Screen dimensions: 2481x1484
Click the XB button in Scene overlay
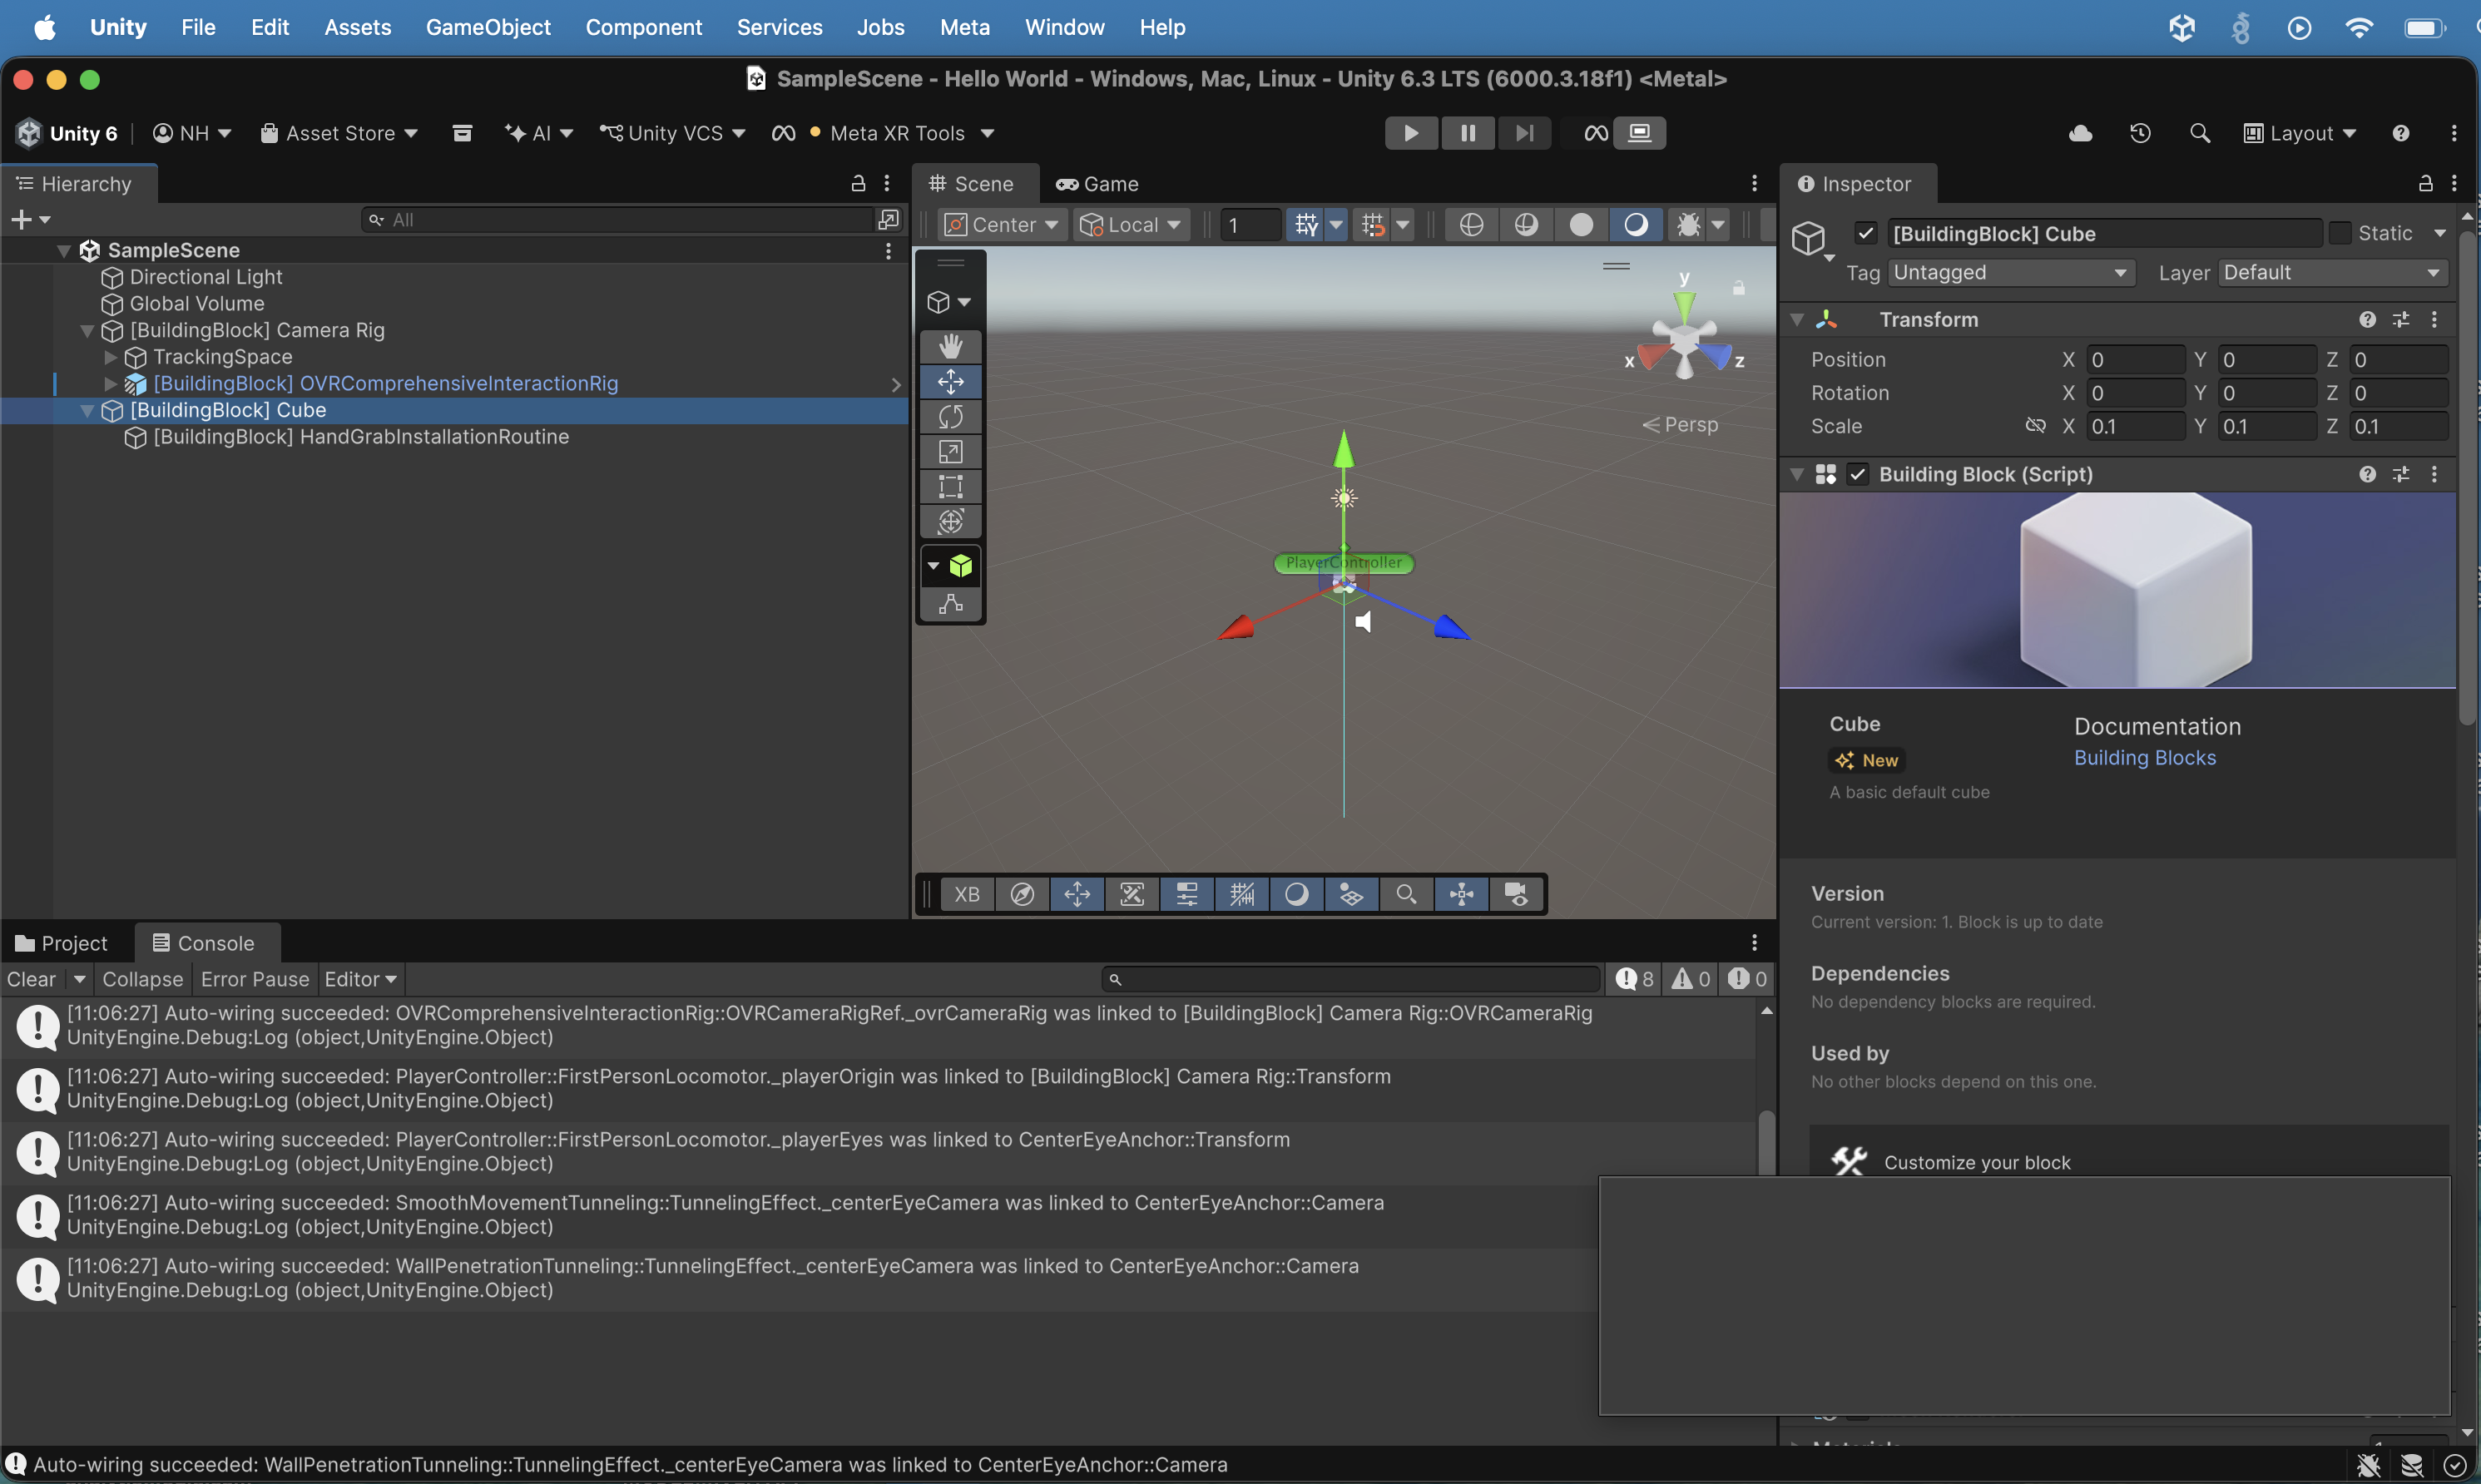pyautogui.click(x=967, y=894)
